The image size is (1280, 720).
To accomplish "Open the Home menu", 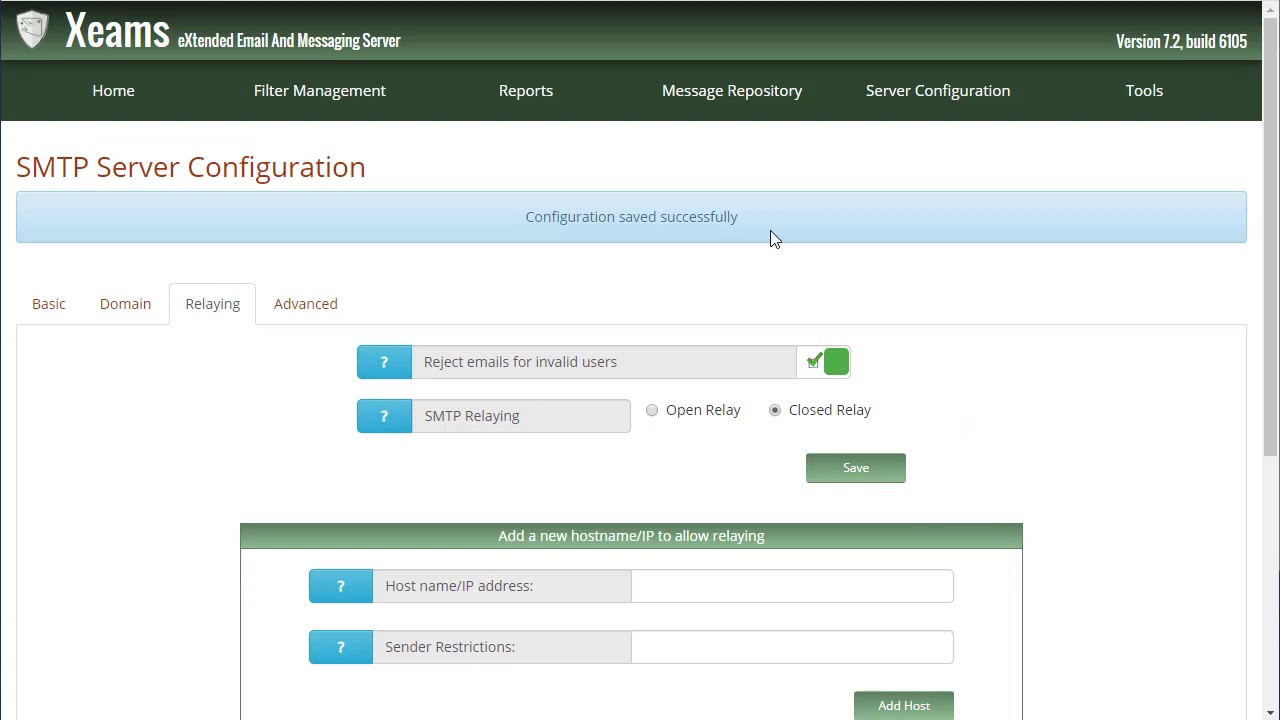I will (113, 90).
